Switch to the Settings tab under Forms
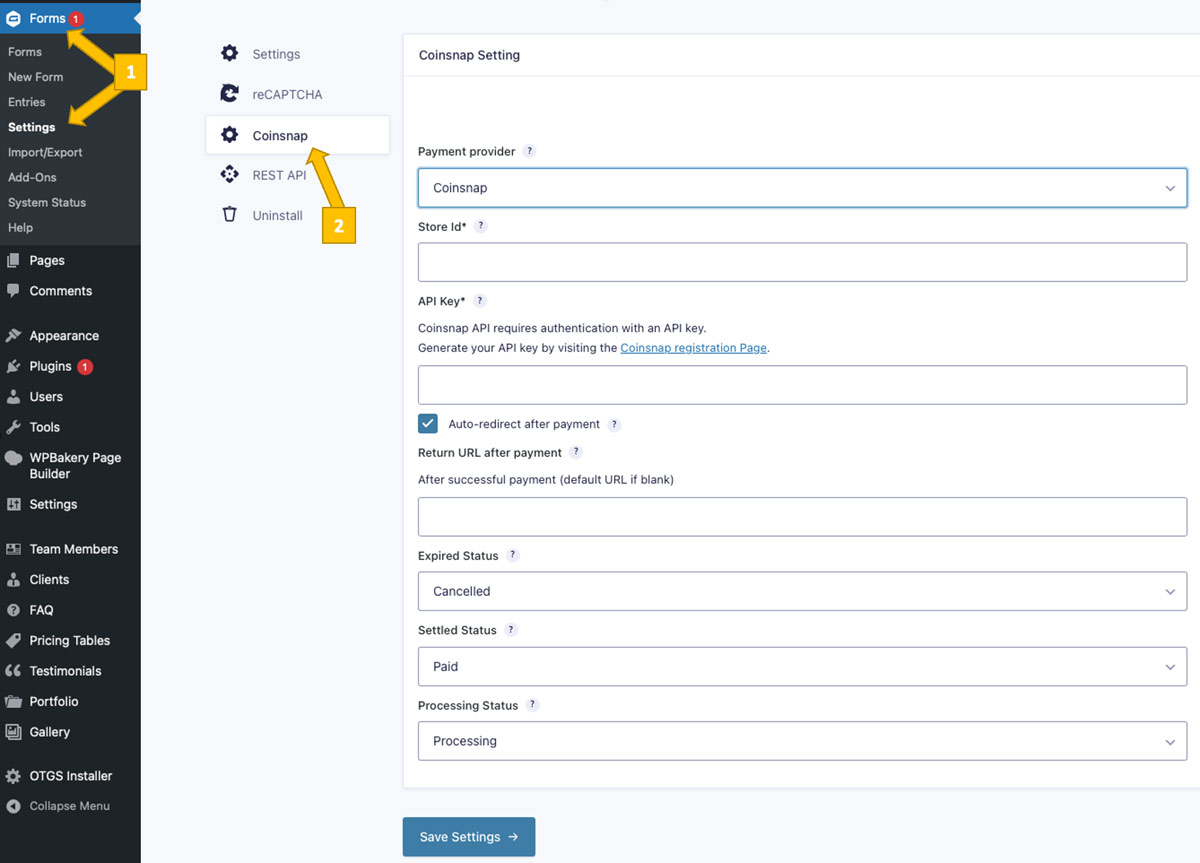The width and height of the screenshot is (1200, 863). pos(30,127)
